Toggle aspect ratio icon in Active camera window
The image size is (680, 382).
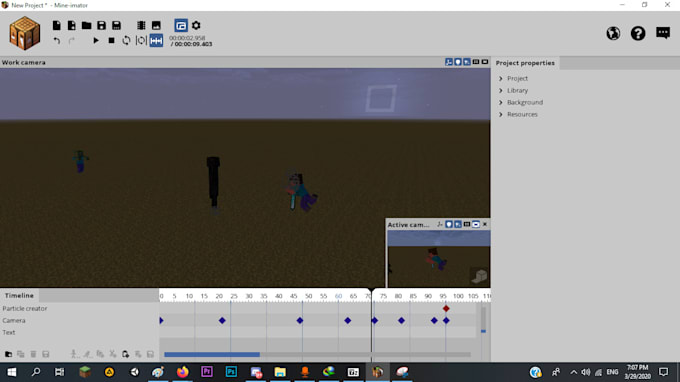467,224
